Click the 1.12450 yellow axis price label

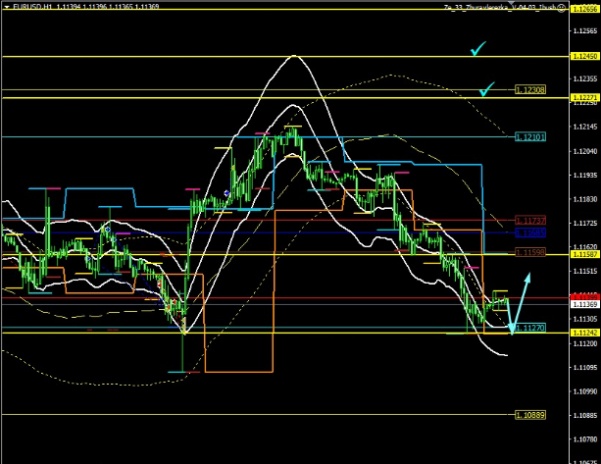pyautogui.click(x=584, y=57)
